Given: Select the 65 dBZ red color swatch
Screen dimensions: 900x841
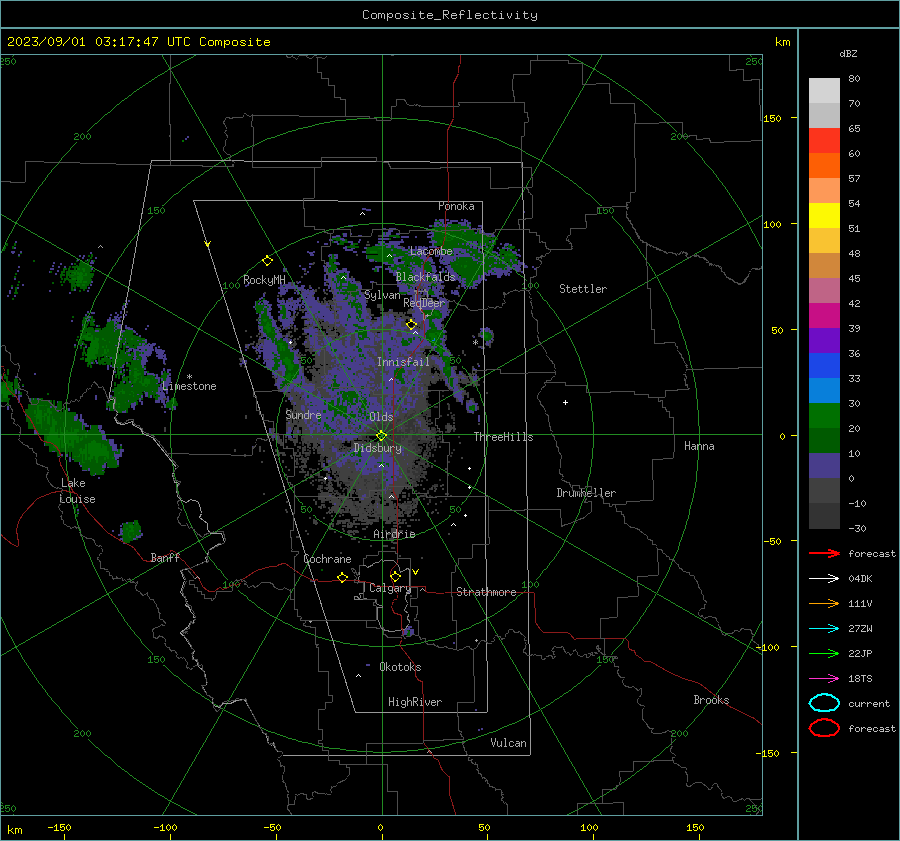Looking at the screenshot, I should click(824, 140).
